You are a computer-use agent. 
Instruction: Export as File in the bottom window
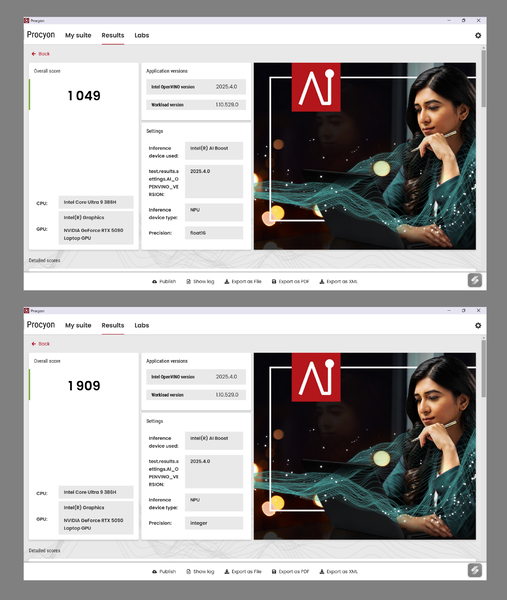[243, 571]
